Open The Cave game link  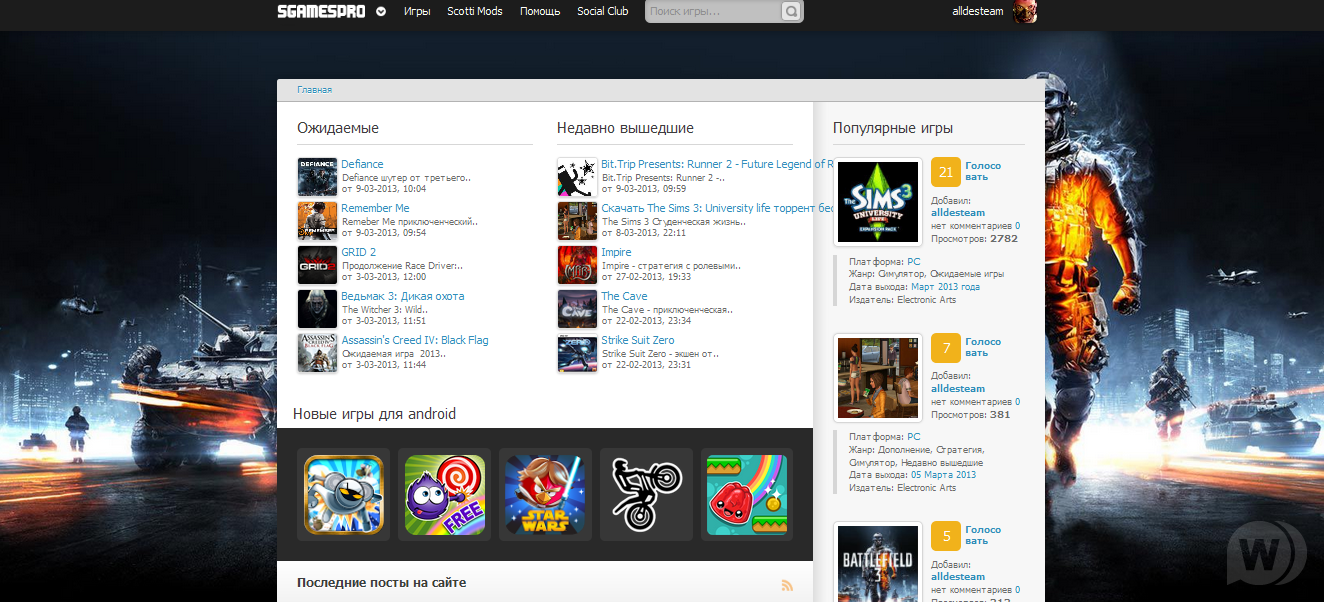624,296
